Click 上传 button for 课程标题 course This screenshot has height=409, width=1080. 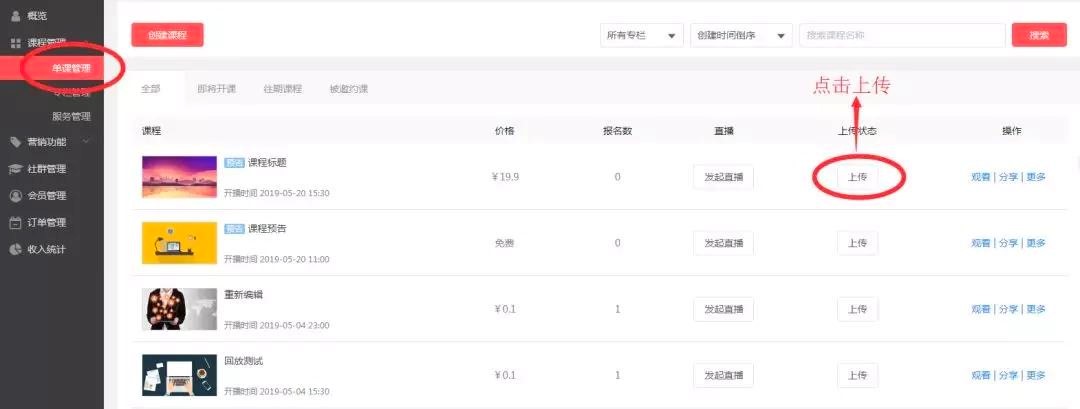pyautogui.click(x=857, y=177)
